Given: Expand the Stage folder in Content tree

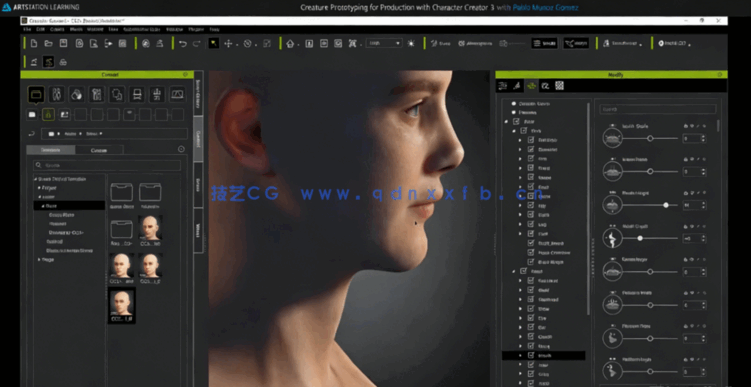Looking at the screenshot, I should 39,260.
